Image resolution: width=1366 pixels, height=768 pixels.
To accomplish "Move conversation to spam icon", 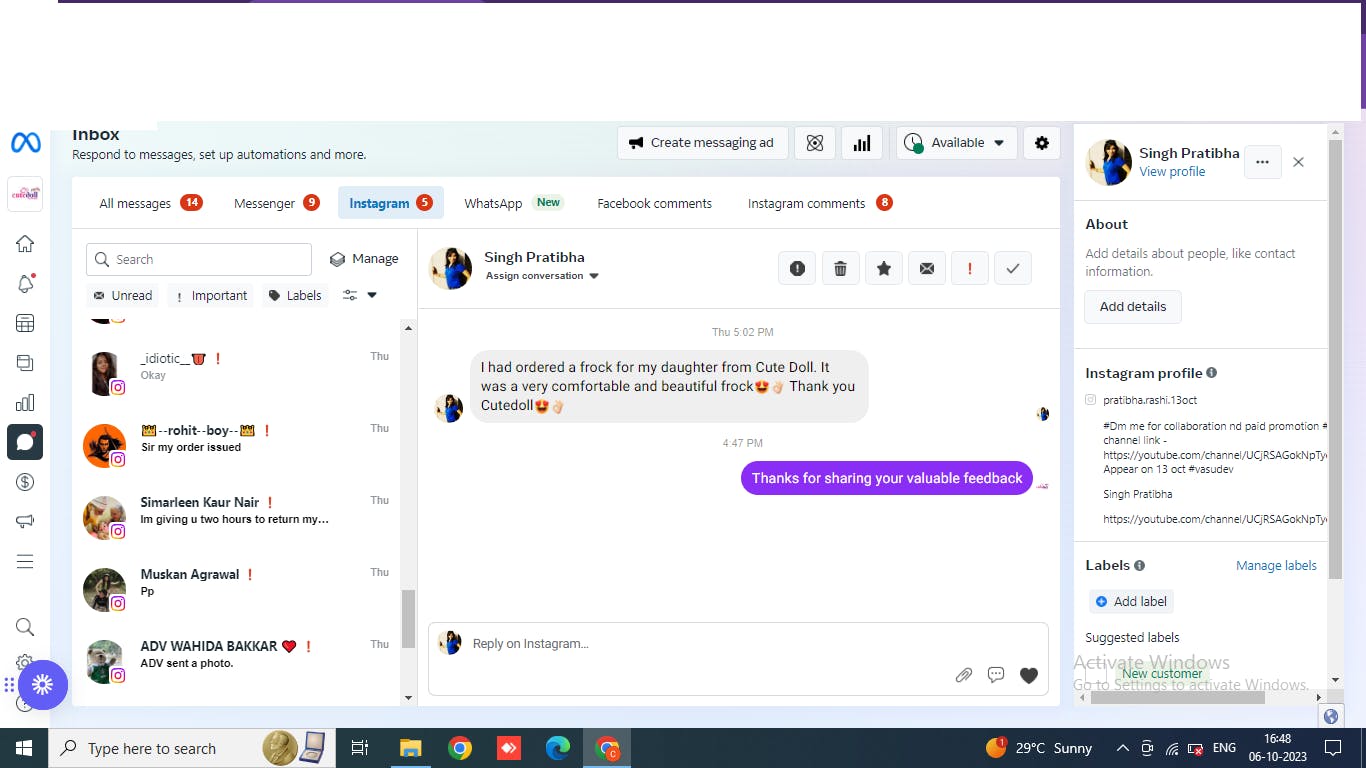I will pyautogui.click(x=797, y=268).
